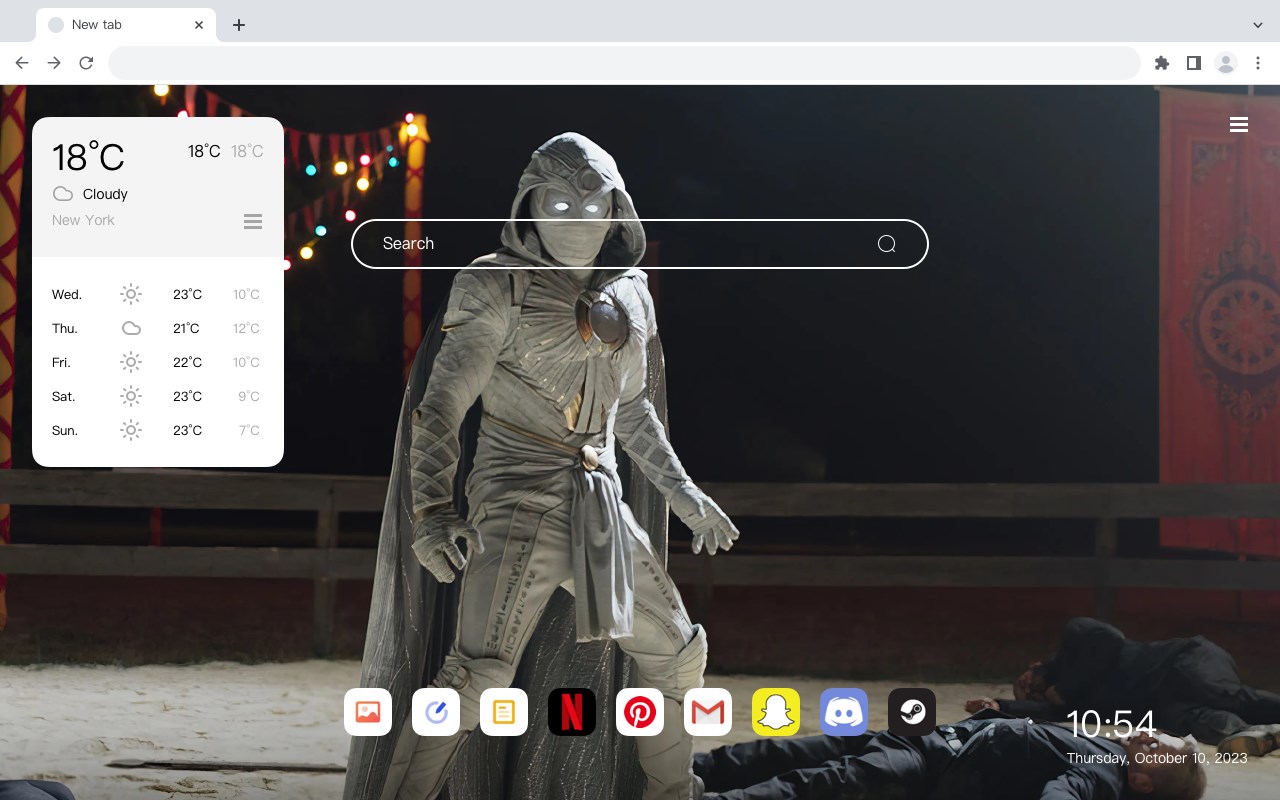Select the Fri. forecast row
The width and height of the screenshot is (1280, 800).
pyautogui.click(x=157, y=362)
